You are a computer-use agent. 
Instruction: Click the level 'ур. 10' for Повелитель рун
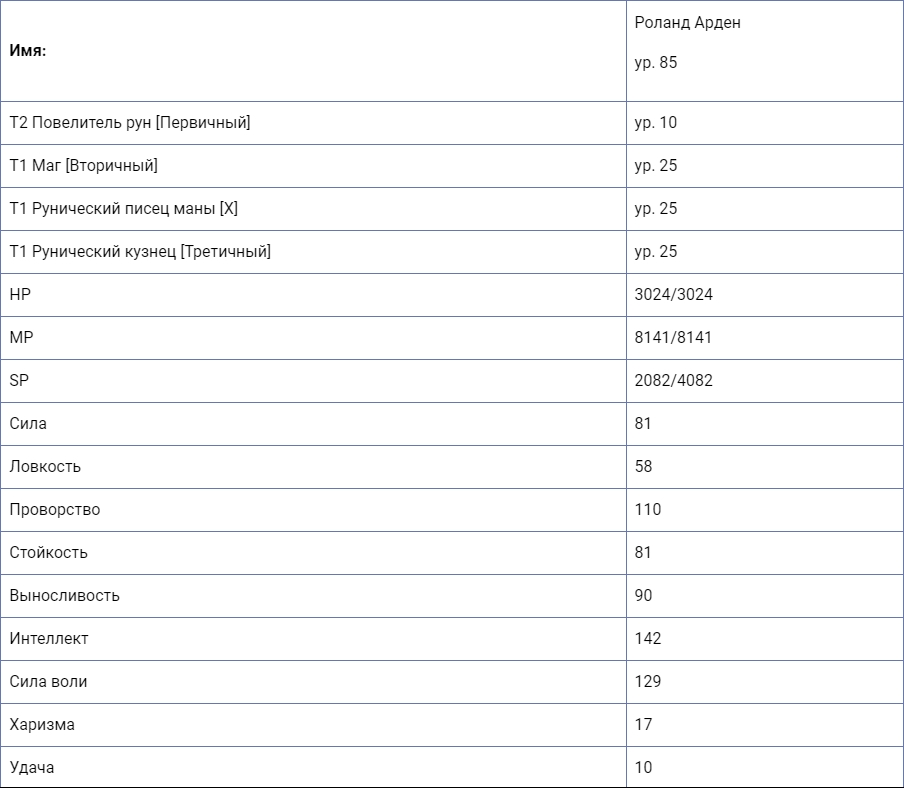[656, 123]
